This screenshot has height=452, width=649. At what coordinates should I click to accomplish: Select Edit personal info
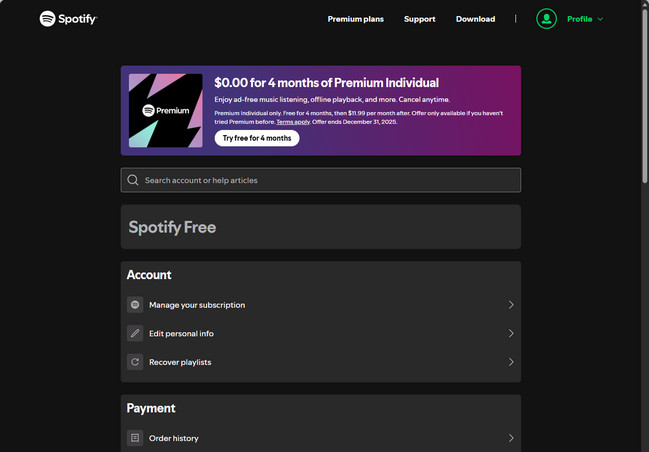(321, 333)
